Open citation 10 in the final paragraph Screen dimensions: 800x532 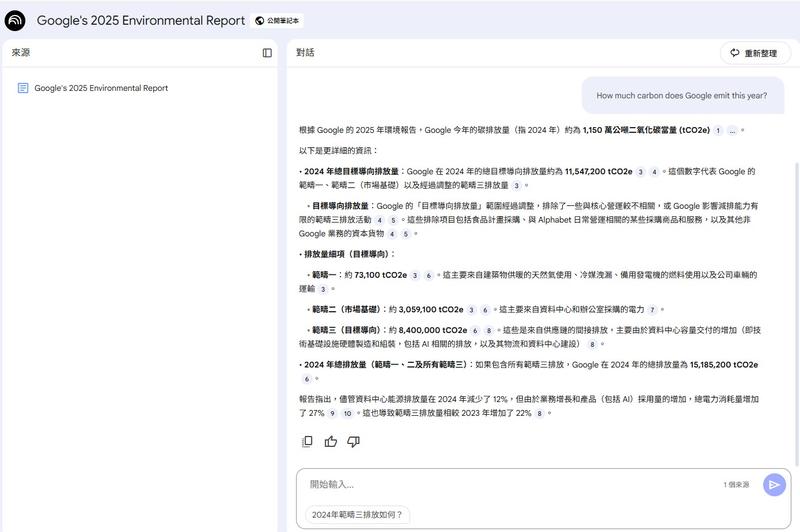pyautogui.click(x=347, y=413)
